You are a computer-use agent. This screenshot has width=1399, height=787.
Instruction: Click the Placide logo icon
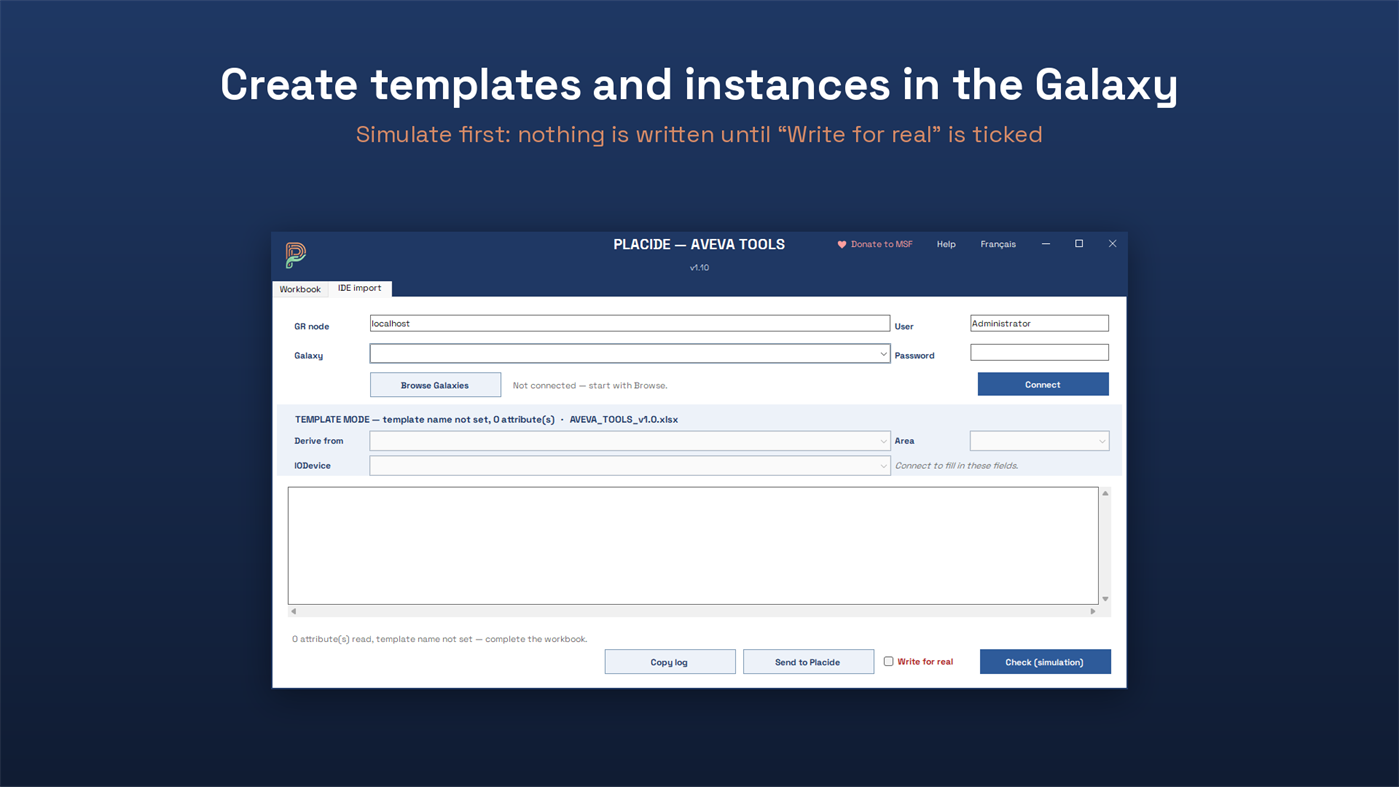pyautogui.click(x=295, y=255)
